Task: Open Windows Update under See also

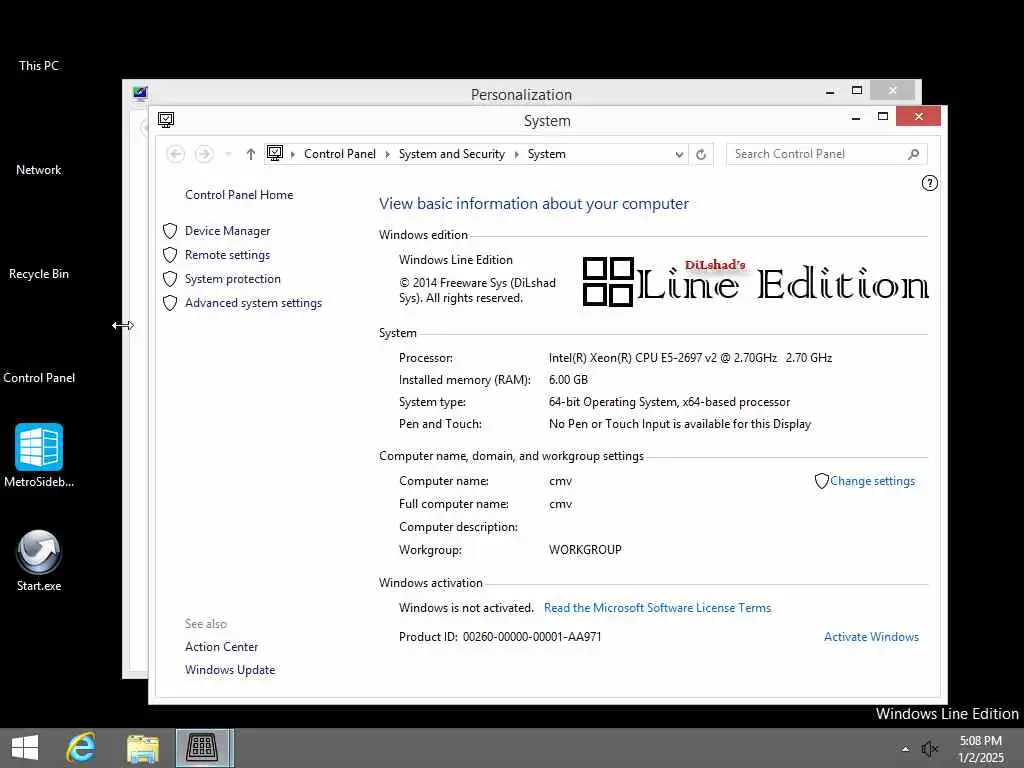Action: pos(230,670)
